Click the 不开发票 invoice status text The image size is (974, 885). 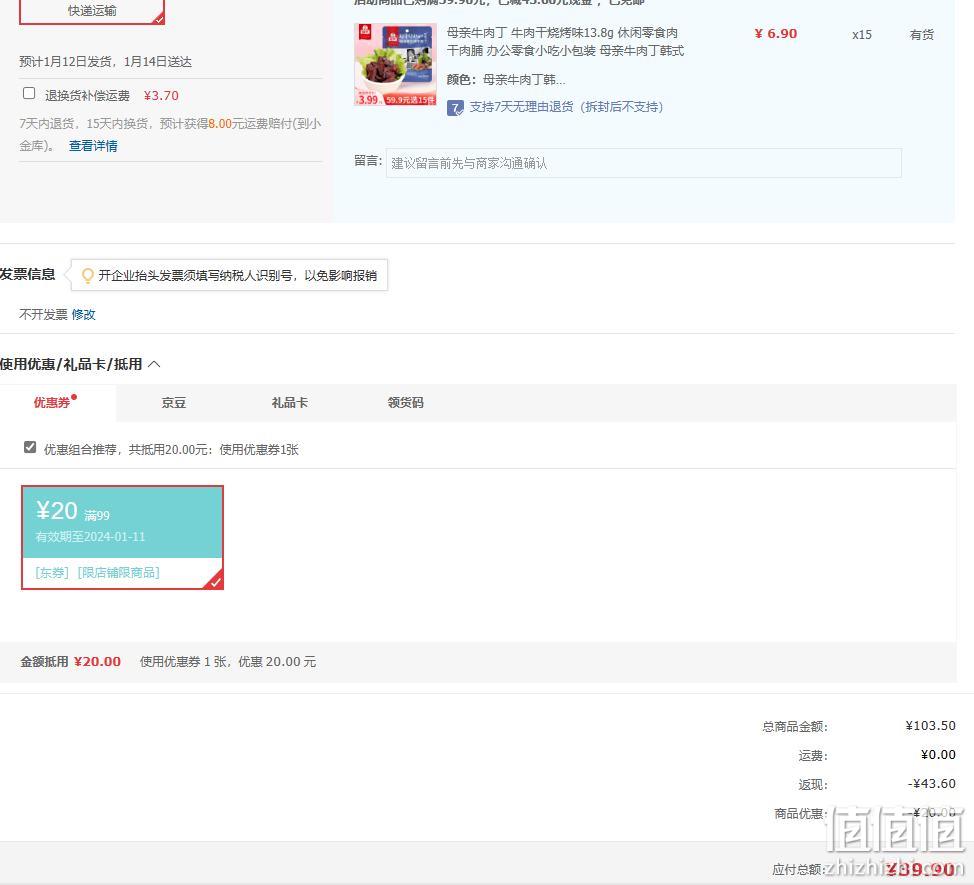[43, 314]
